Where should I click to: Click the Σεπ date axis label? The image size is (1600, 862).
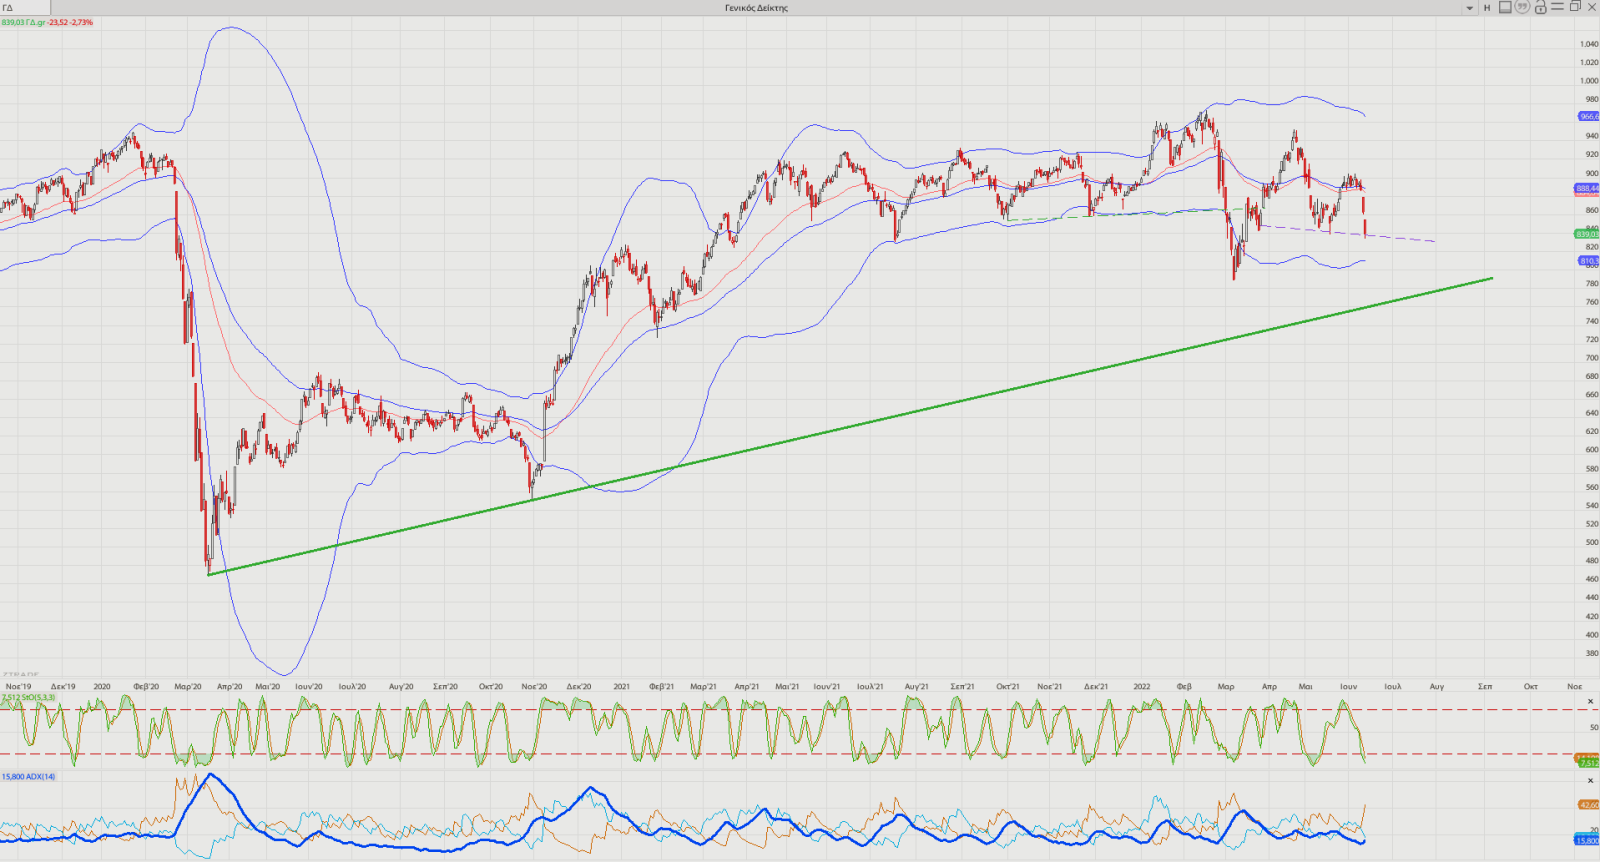[1485, 687]
